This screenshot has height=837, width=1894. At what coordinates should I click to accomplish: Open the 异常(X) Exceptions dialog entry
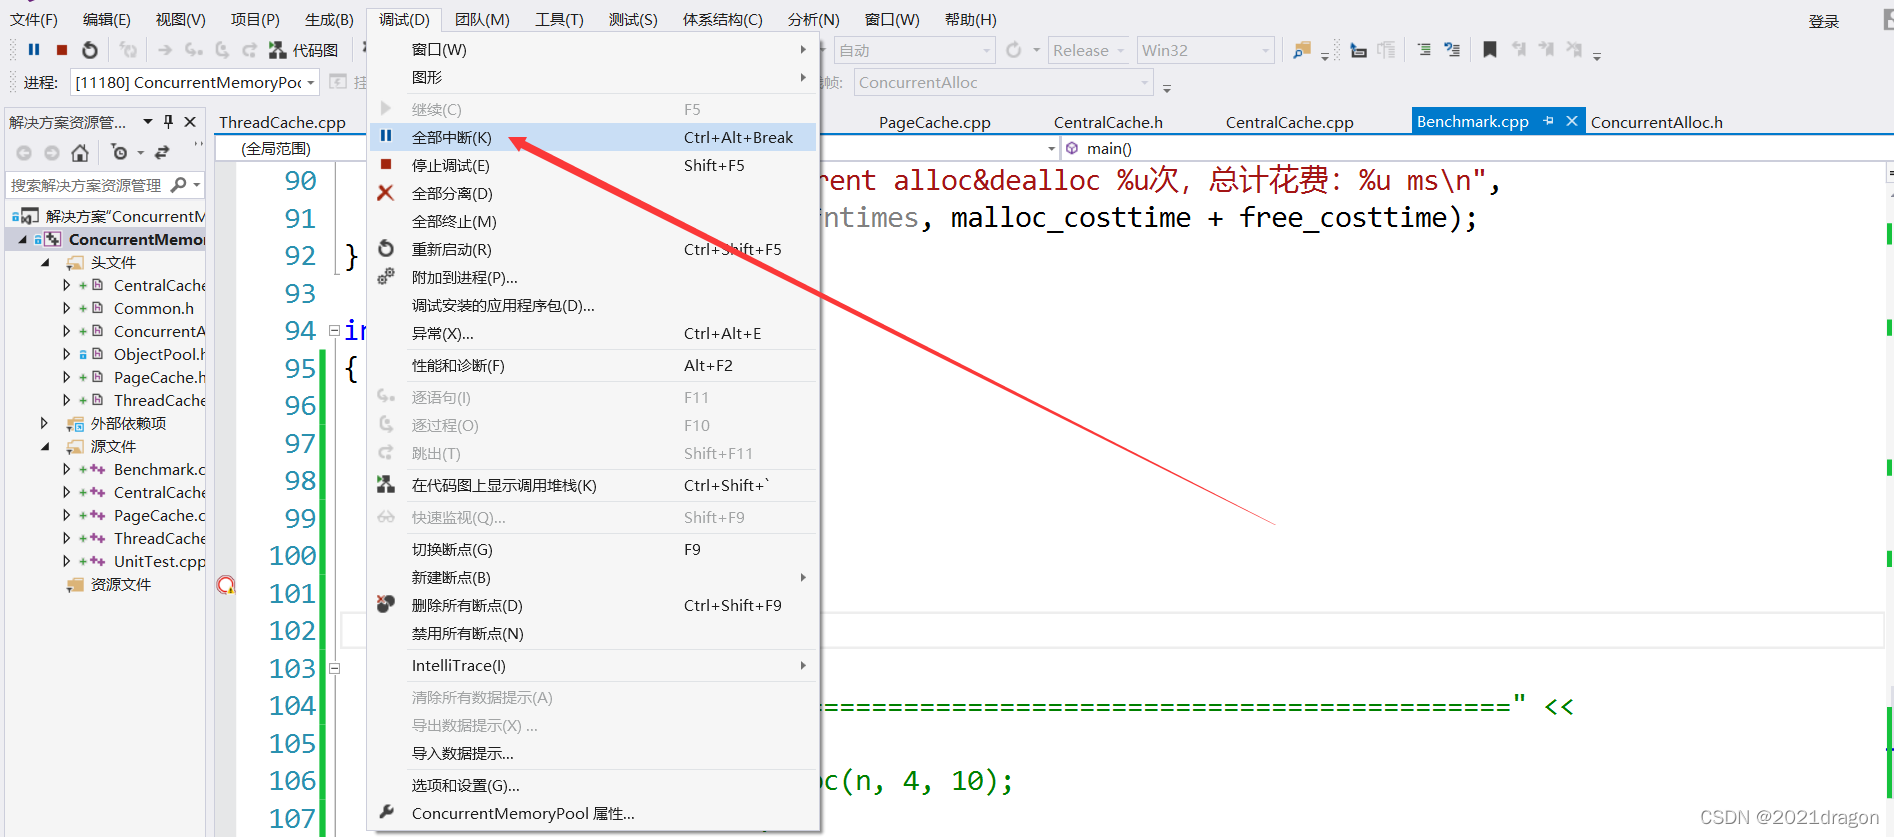point(593,333)
